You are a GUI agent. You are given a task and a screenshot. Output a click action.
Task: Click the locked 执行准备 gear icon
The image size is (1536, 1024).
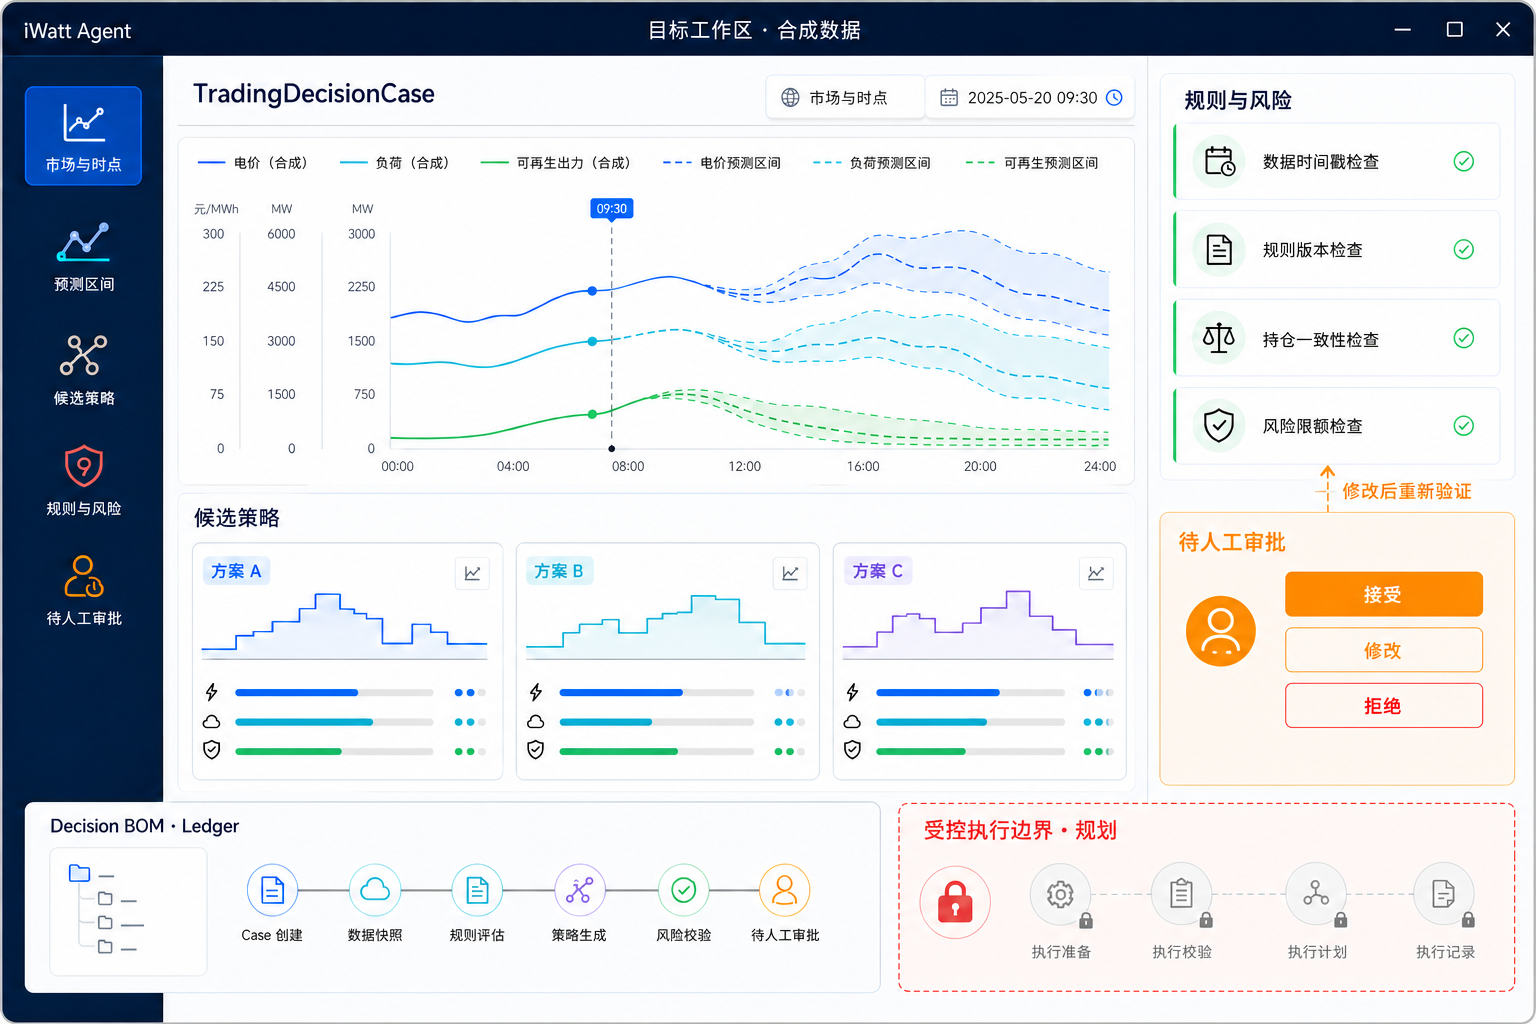point(1061,894)
